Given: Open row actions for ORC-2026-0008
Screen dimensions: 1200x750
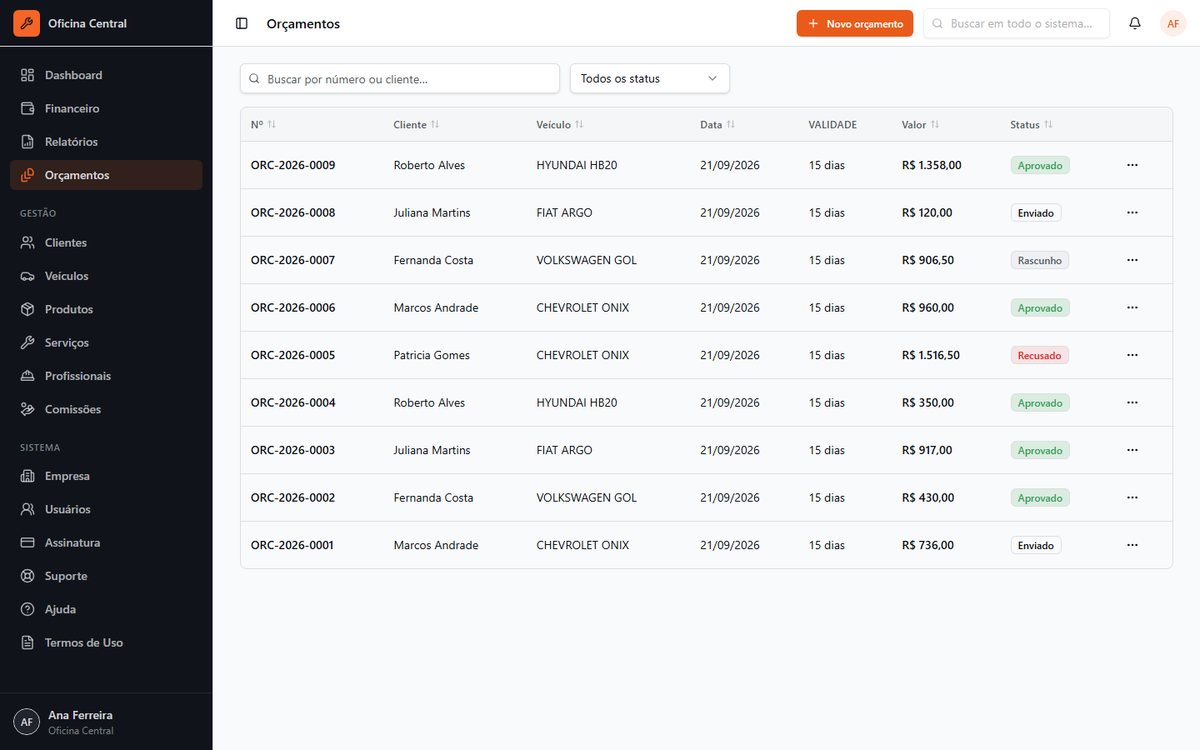Looking at the screenshot, I should coord(1132,213).
